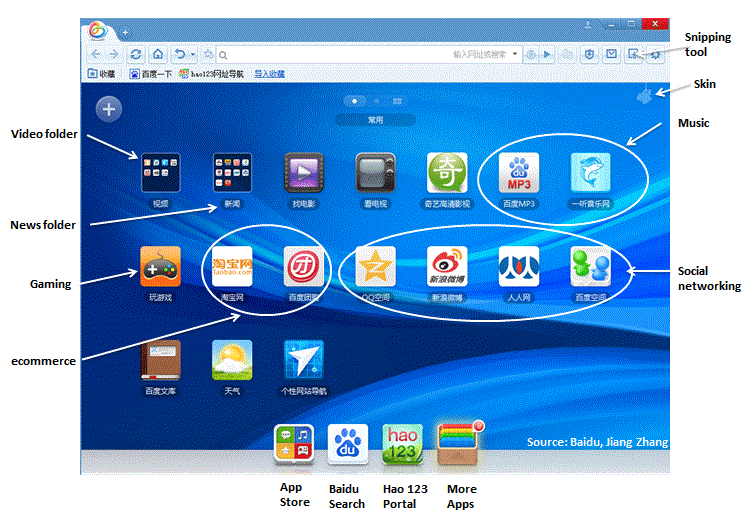The width and height of the screenshot is (745, 523).
Task: Go forward with the forward arrow
Action: [x=114, y=54]
